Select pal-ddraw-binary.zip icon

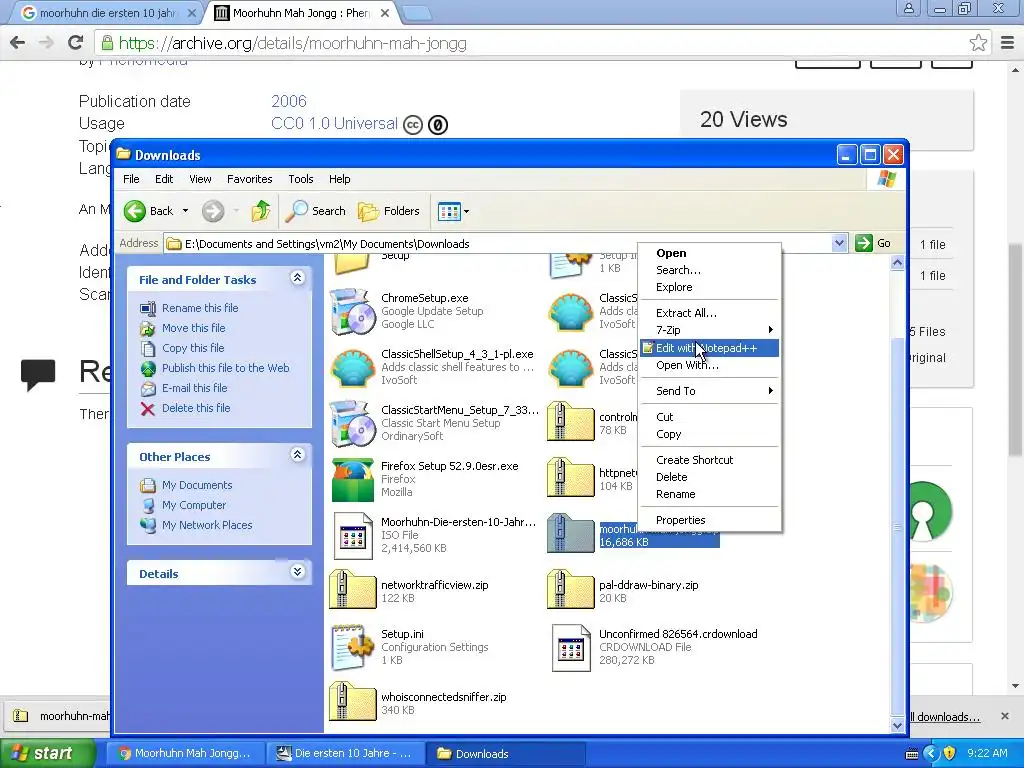tap(570, 589)
